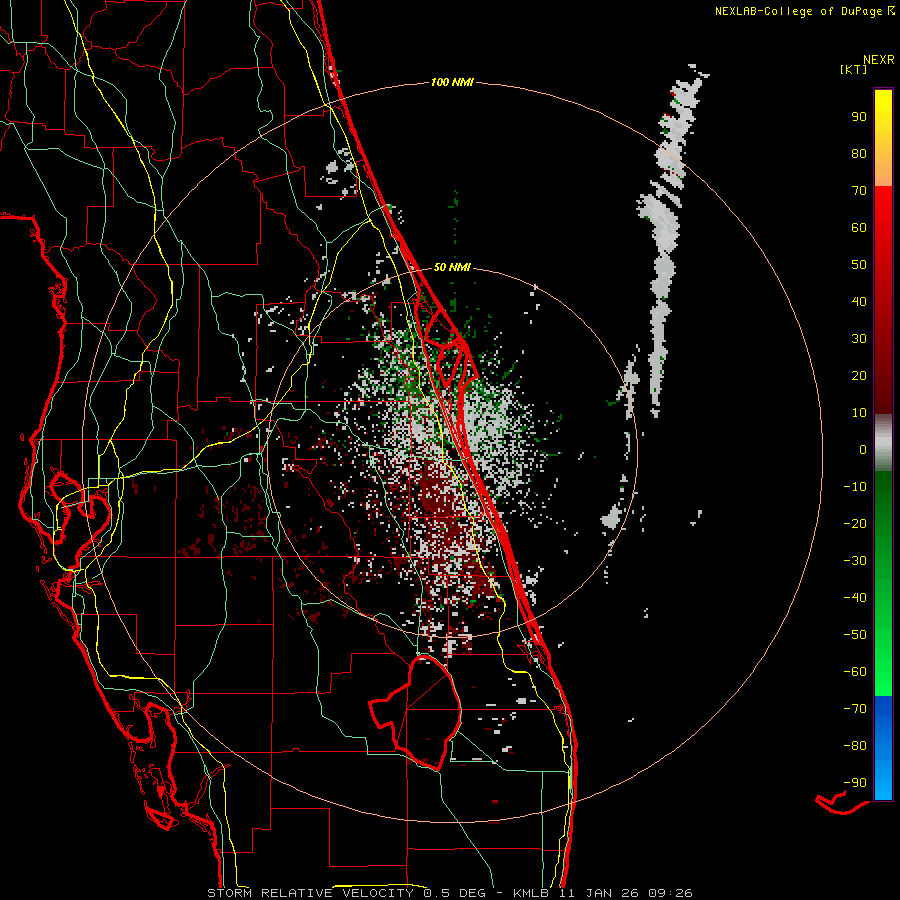Click the NEXLAB-College of DuPage credit text
Screen dimensions: 900x900
(798, 11)
